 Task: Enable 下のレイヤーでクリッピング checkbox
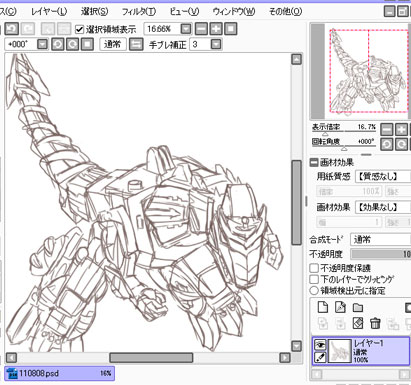(x=314, y=279)
